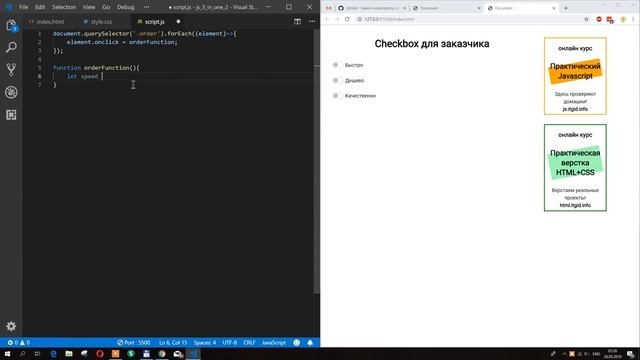Open the View menu
The image size is (640, 360).
click(89, 7)
